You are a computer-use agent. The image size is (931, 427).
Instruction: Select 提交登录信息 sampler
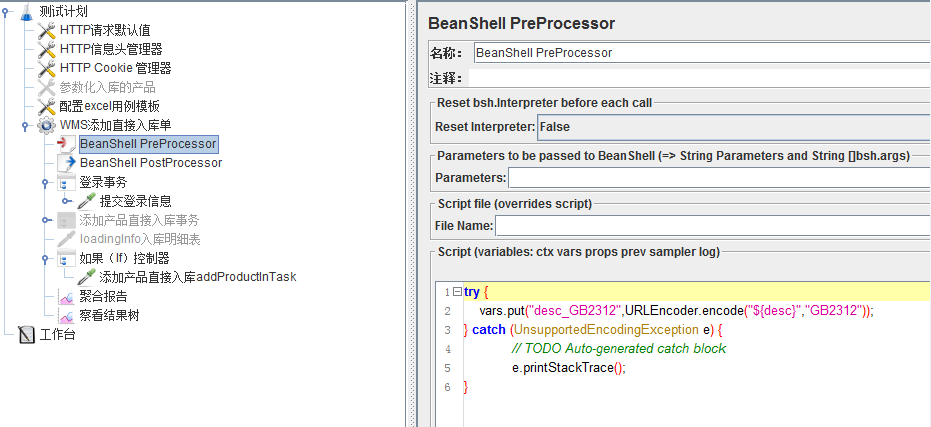pyautogui.click(x=135, y=201)
